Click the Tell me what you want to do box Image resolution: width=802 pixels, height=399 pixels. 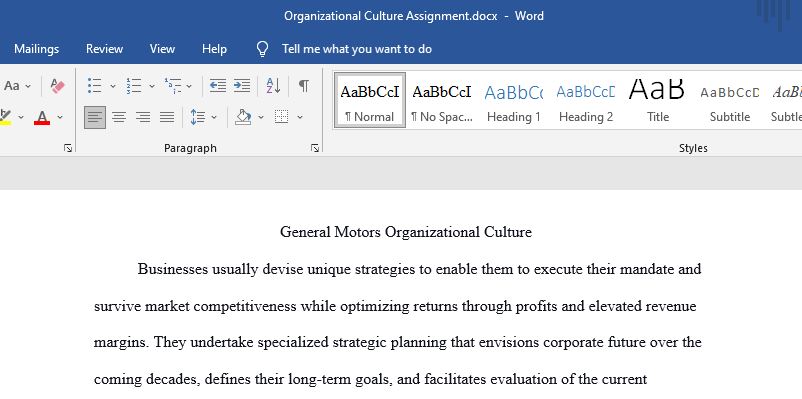click(357, 49)
